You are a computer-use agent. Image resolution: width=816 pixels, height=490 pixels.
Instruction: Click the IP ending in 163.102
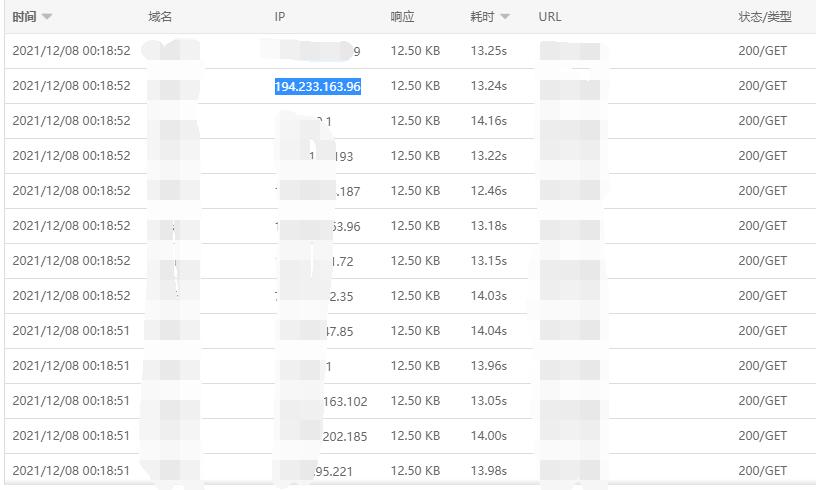pos(344,402)
